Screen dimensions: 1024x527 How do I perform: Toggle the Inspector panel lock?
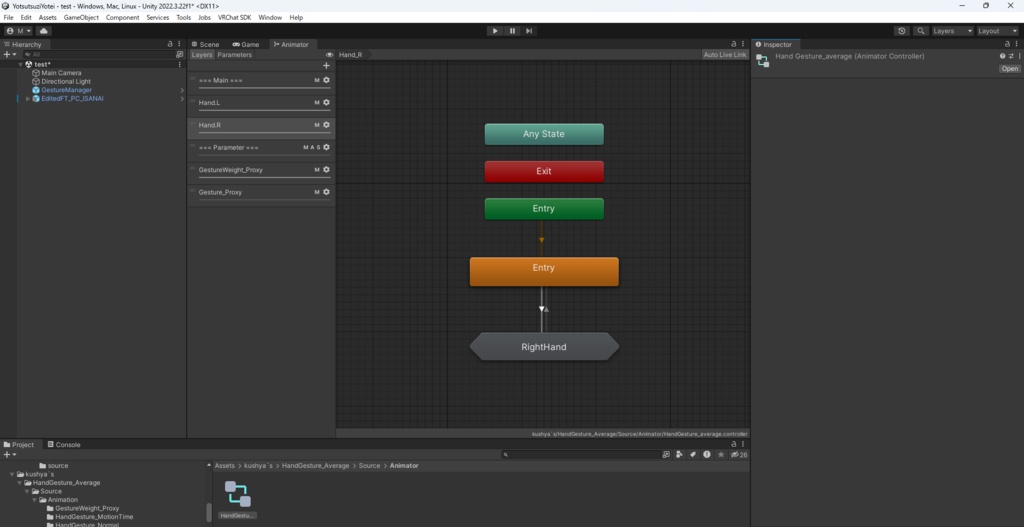[x=1007, y=44]
